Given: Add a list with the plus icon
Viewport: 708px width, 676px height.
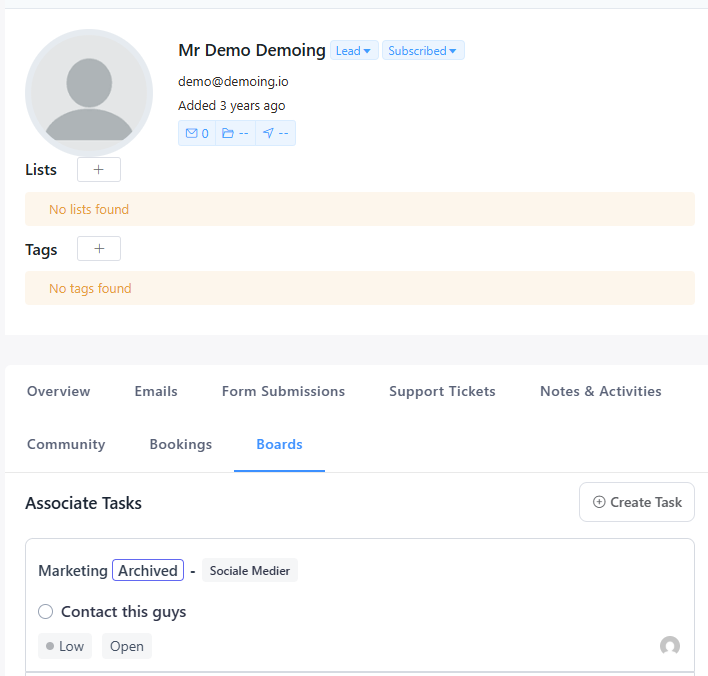Looking at the screenshot, I should point(98,170).
